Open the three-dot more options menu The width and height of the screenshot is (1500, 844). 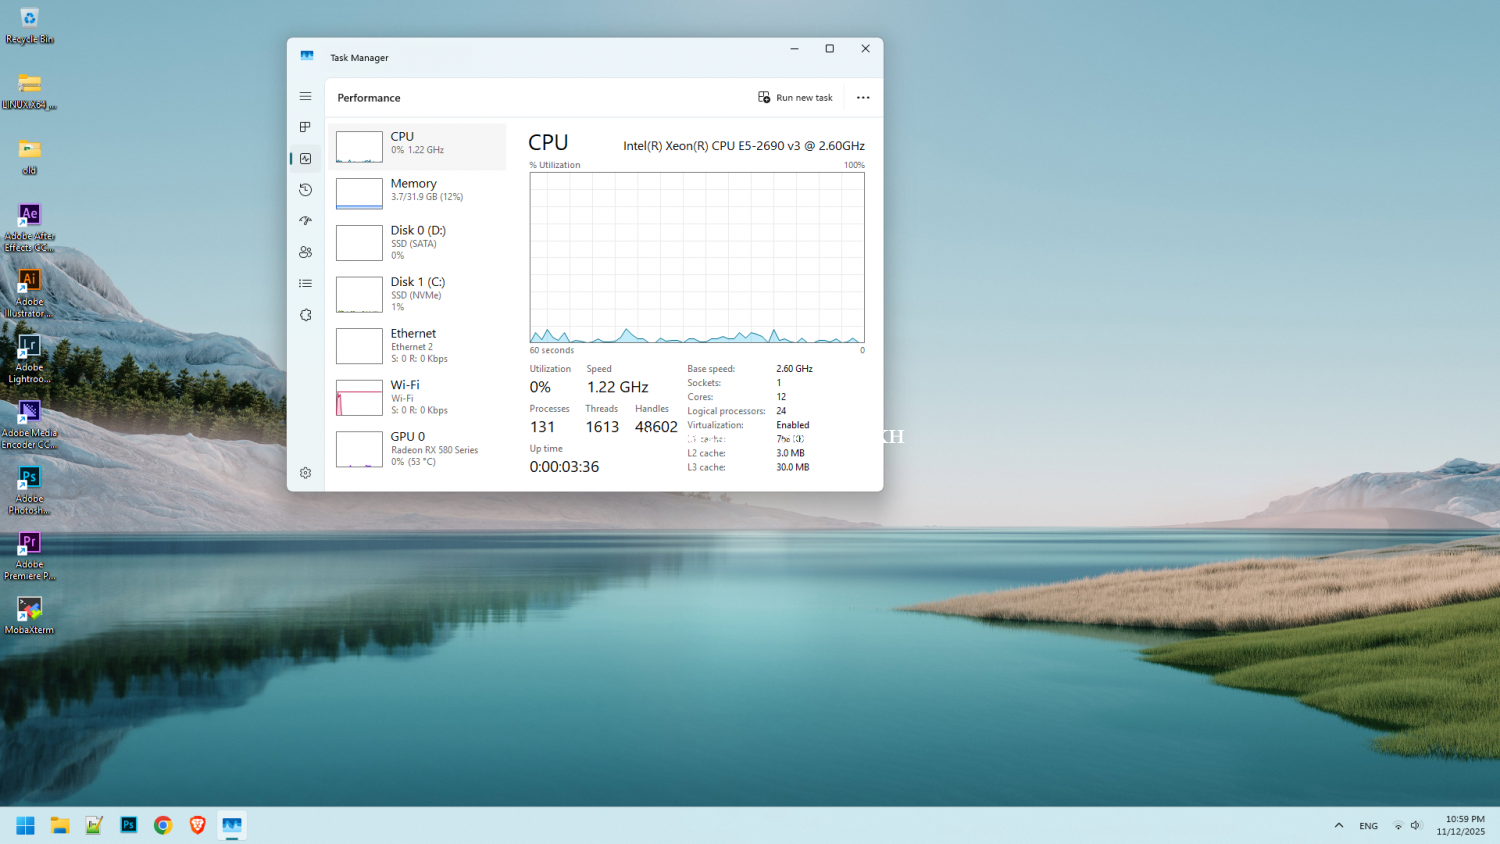pyautogui.click(x=863, y=98)
